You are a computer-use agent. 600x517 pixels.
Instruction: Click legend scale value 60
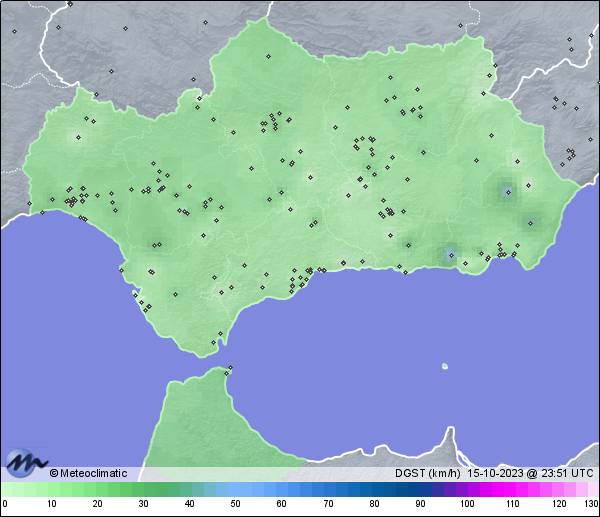pos(282,503)
